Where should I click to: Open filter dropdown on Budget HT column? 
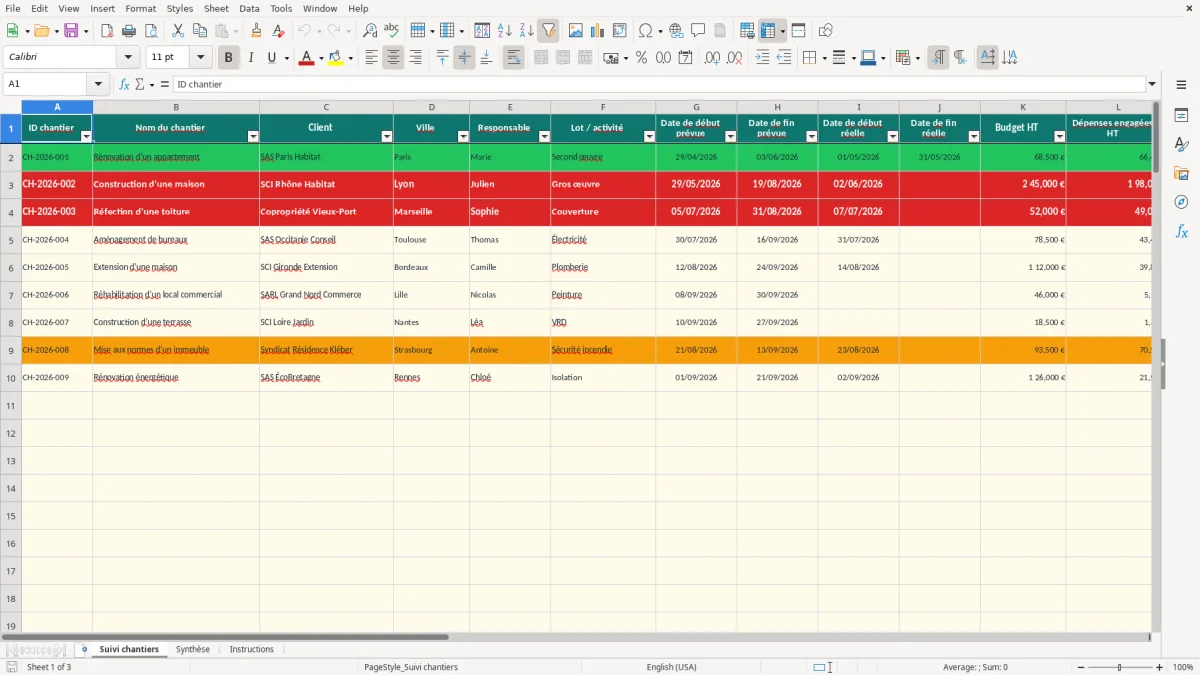(x=1060, y=136)
